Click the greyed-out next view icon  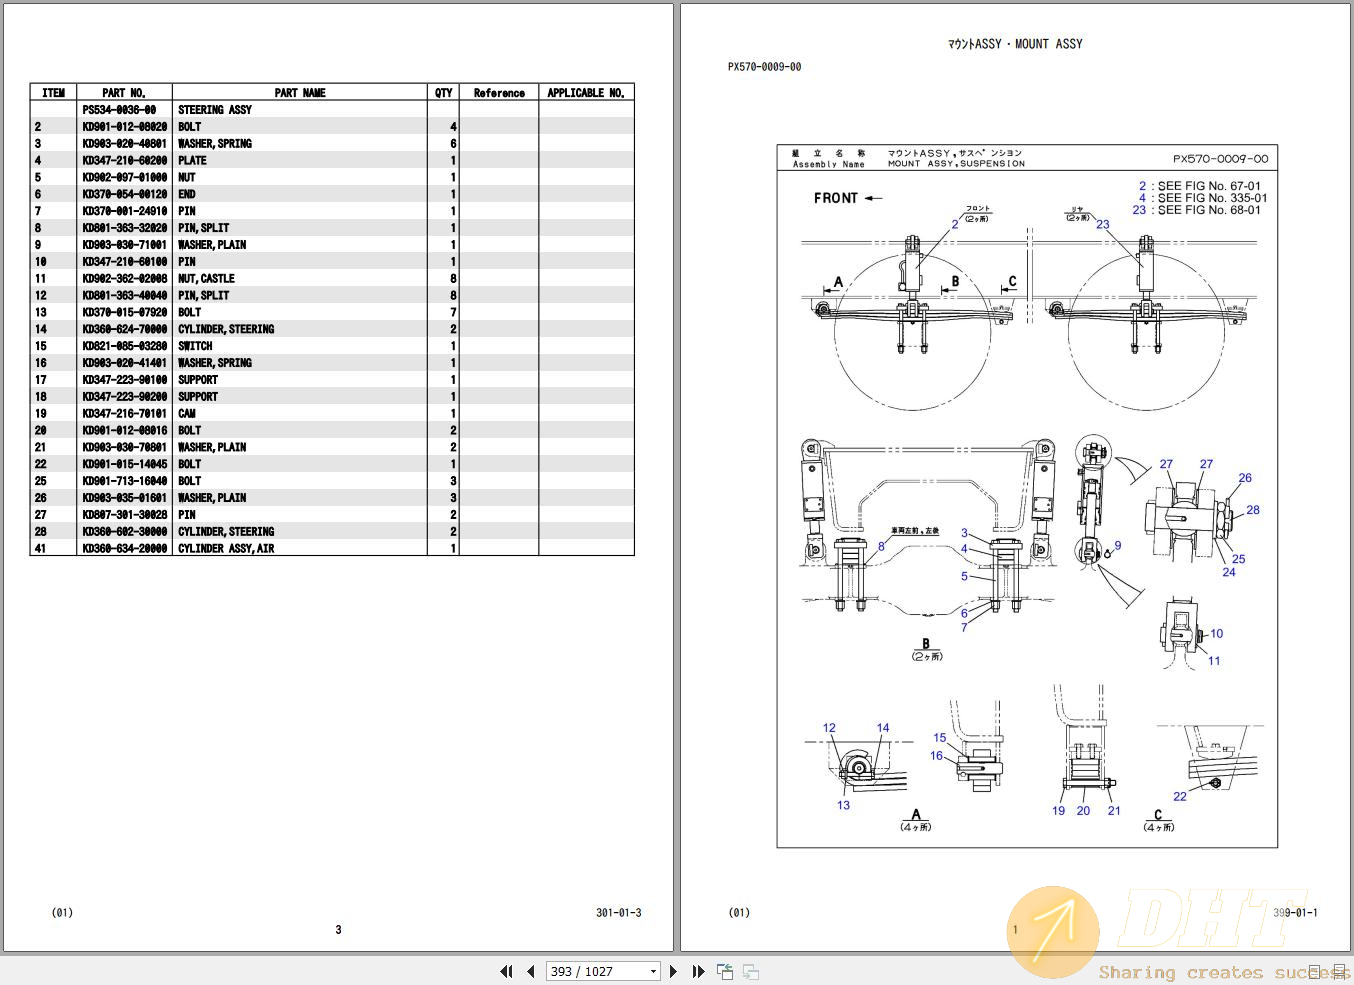751,971
